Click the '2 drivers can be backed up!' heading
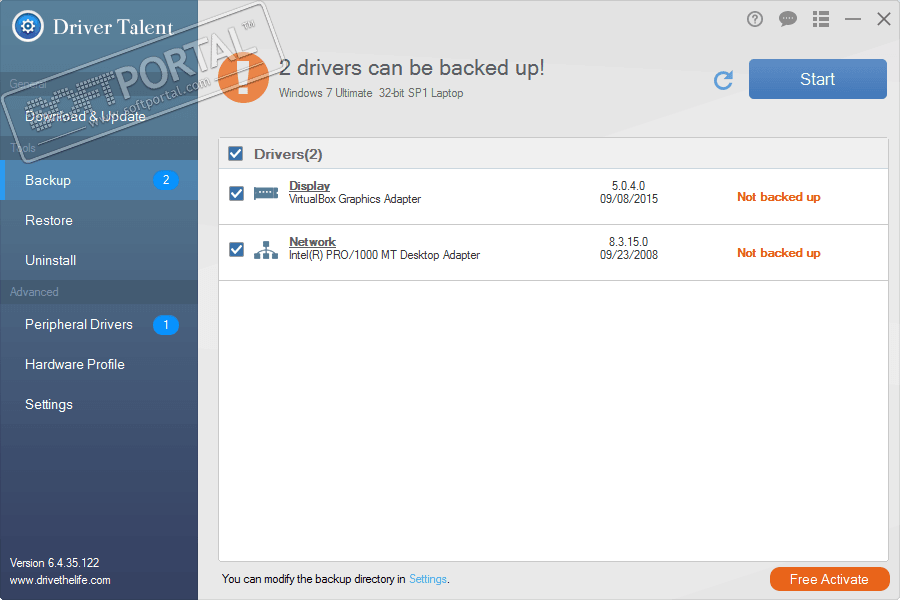Screen dimensions: 900x600 pyautogui.click(x=412, y=68)
